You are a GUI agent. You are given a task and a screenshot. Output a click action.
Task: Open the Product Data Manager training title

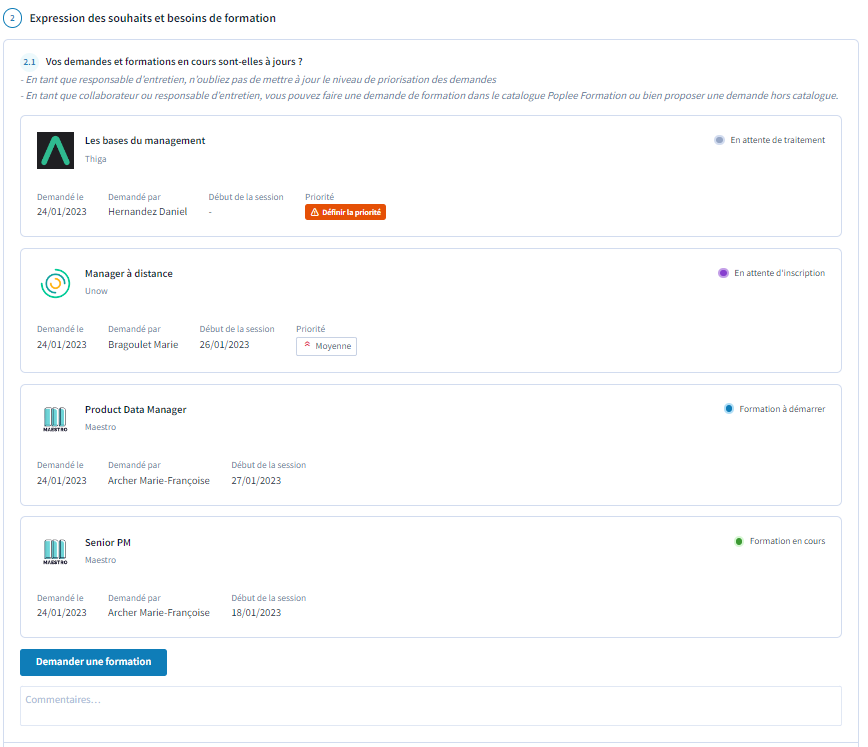point(136,410)
